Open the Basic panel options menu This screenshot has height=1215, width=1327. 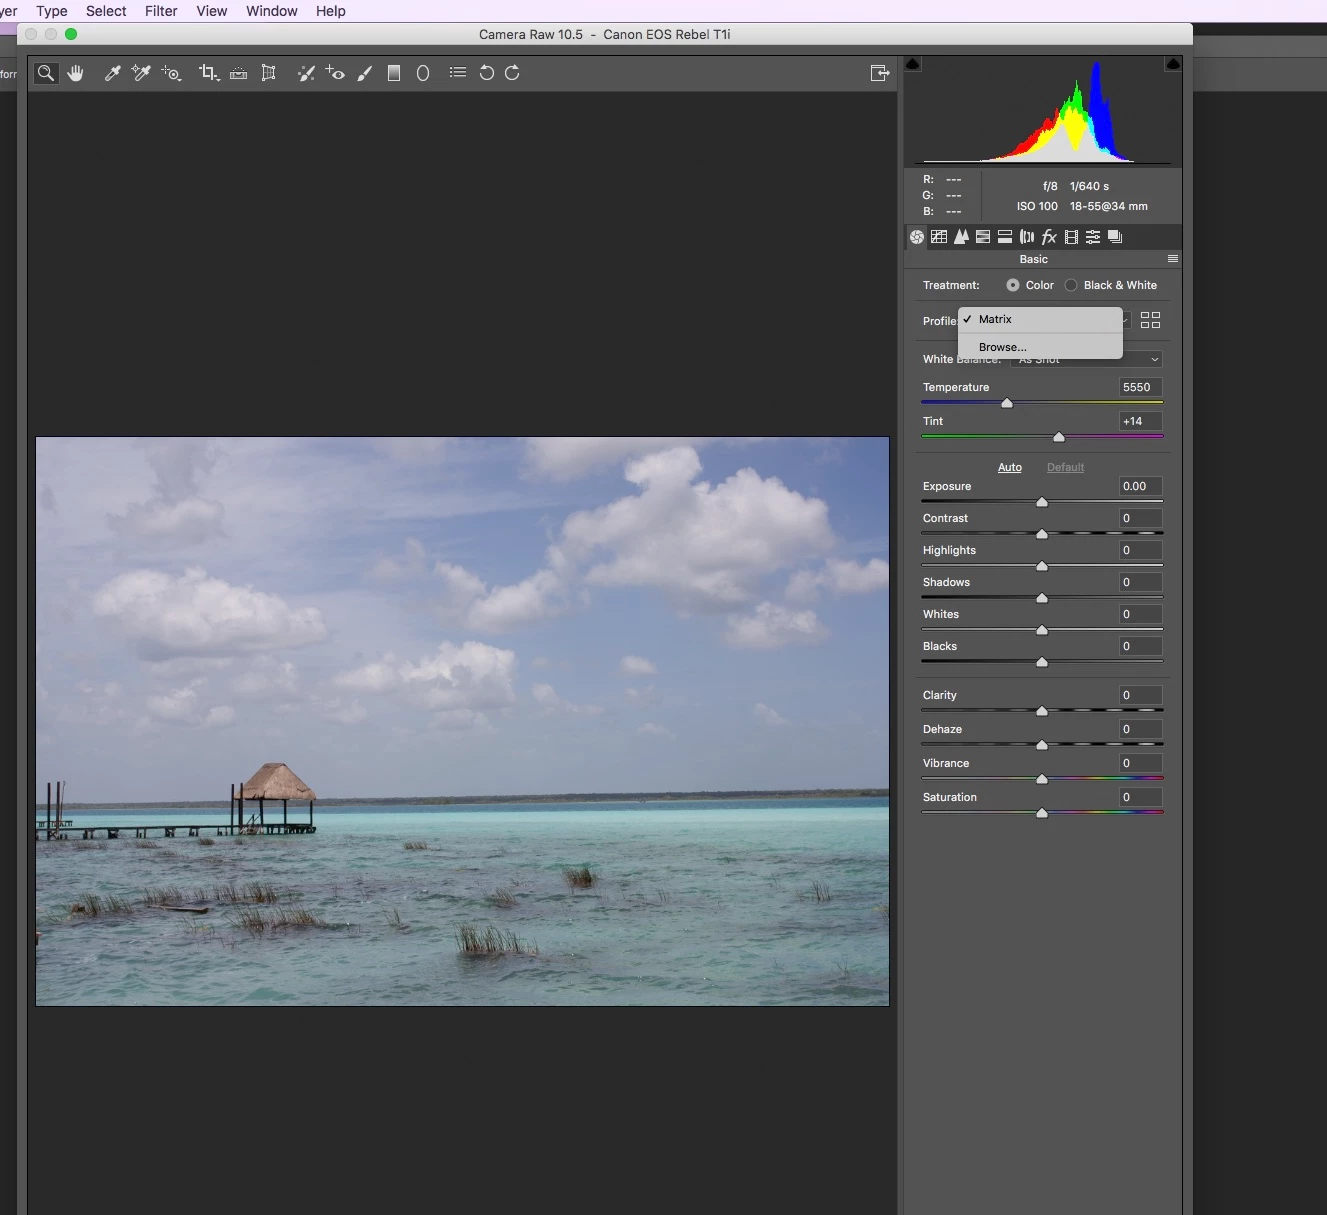click(1173, 259)
